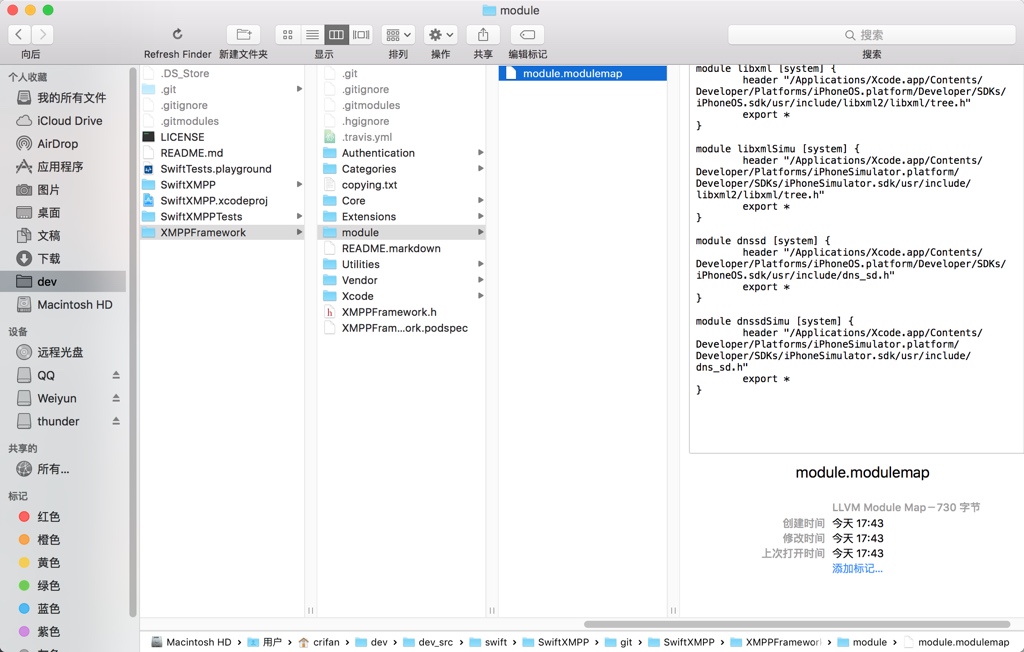Screen dimensions: 1024x652
Task: Switch to icon view
Action: point(287,34)
